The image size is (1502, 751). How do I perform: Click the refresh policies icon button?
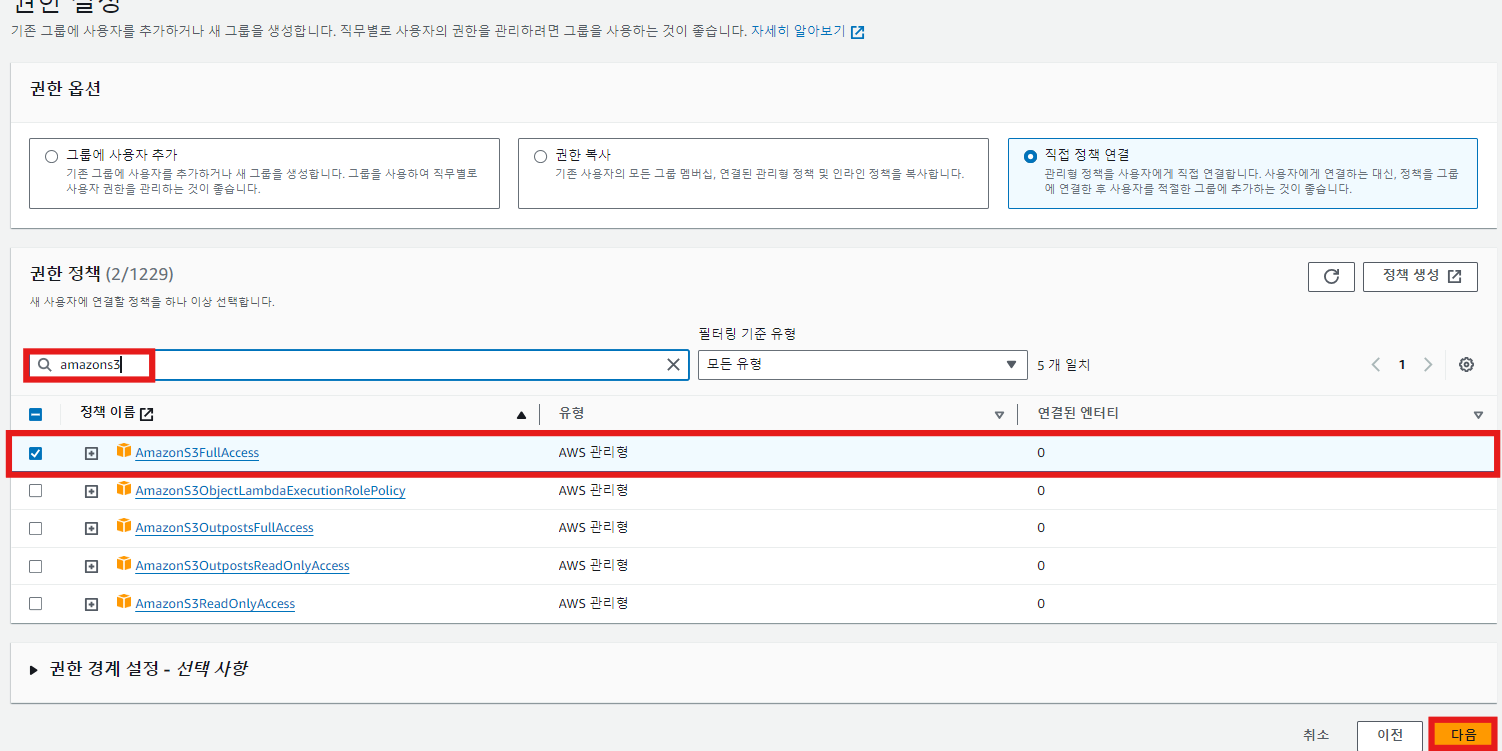pos(1331,277)
